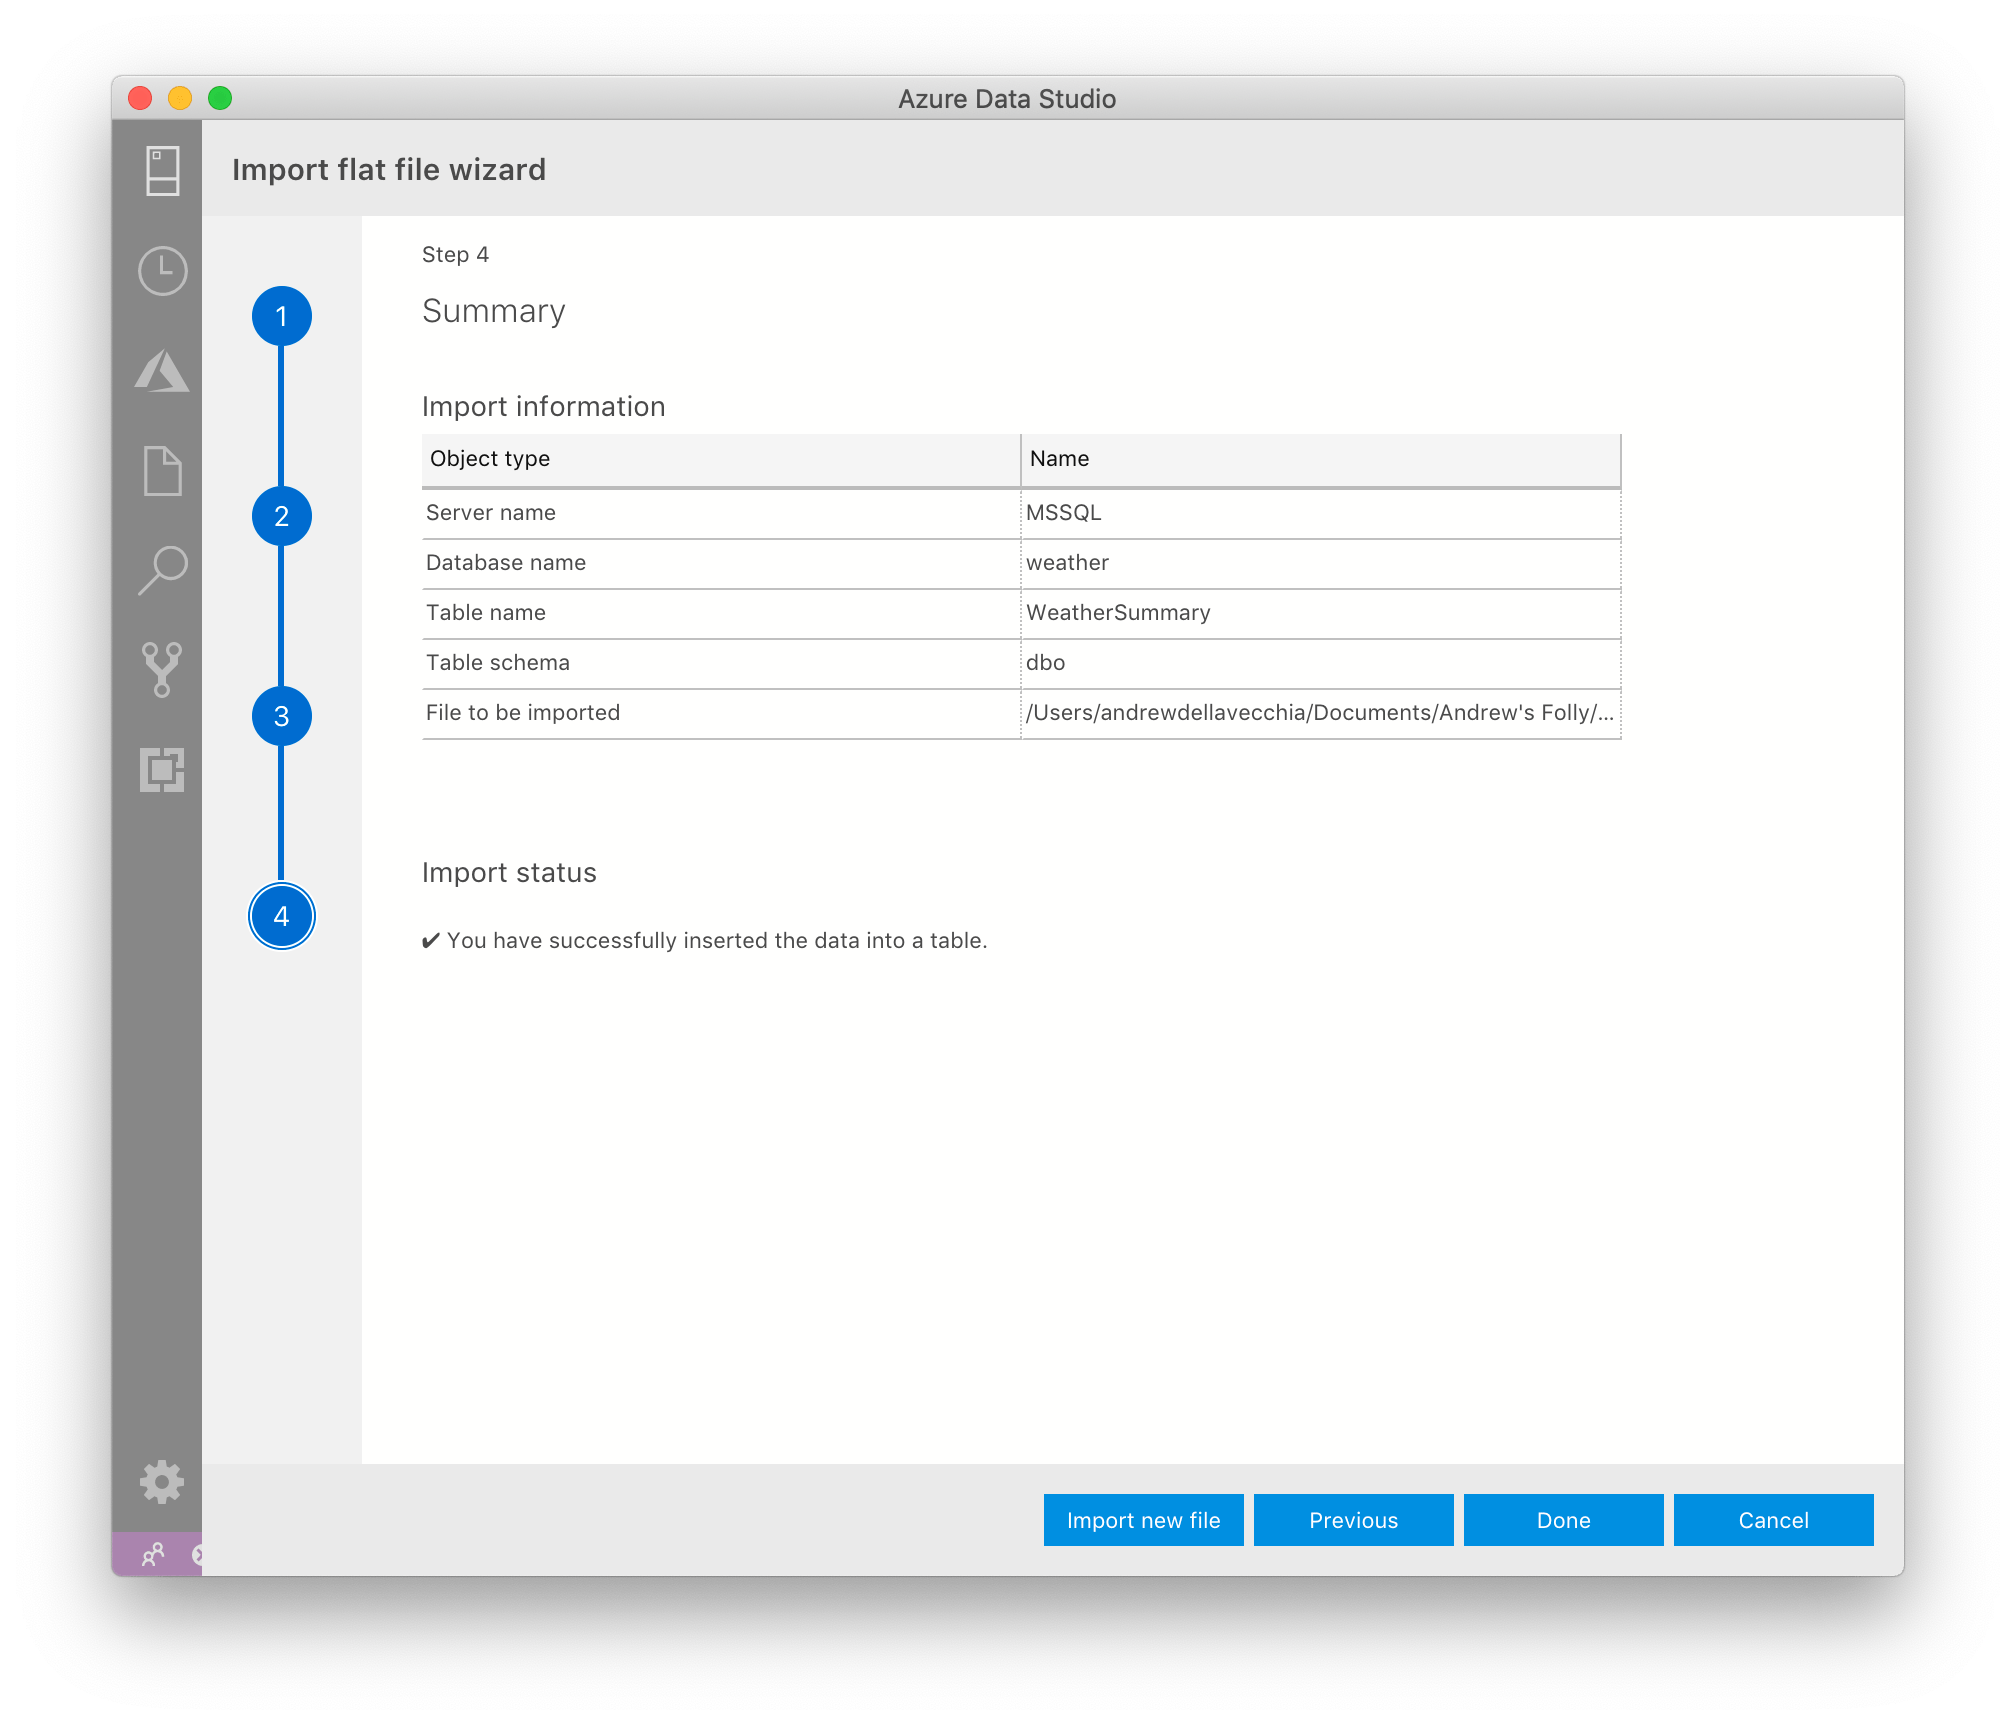Select step 1 in the wizard progress
This screenshot has width=2016, height=1724.
coord(283,314)
